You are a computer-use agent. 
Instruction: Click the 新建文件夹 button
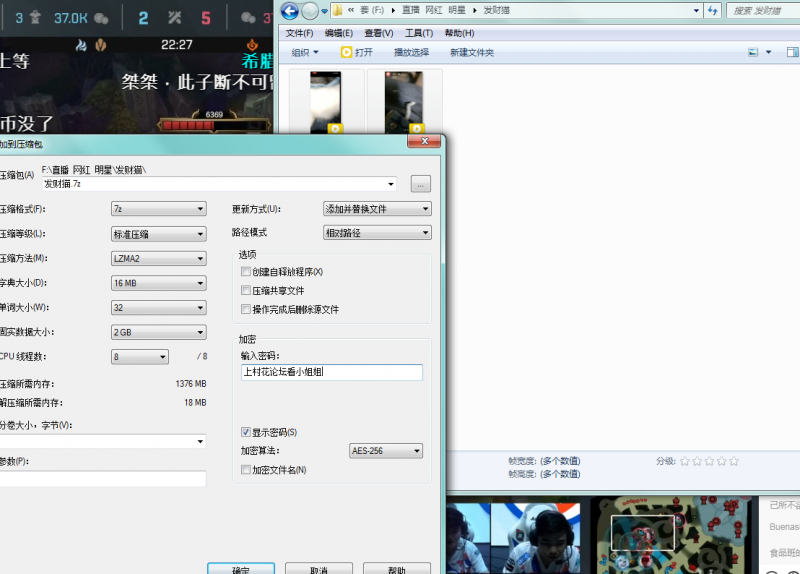(472, 52)
